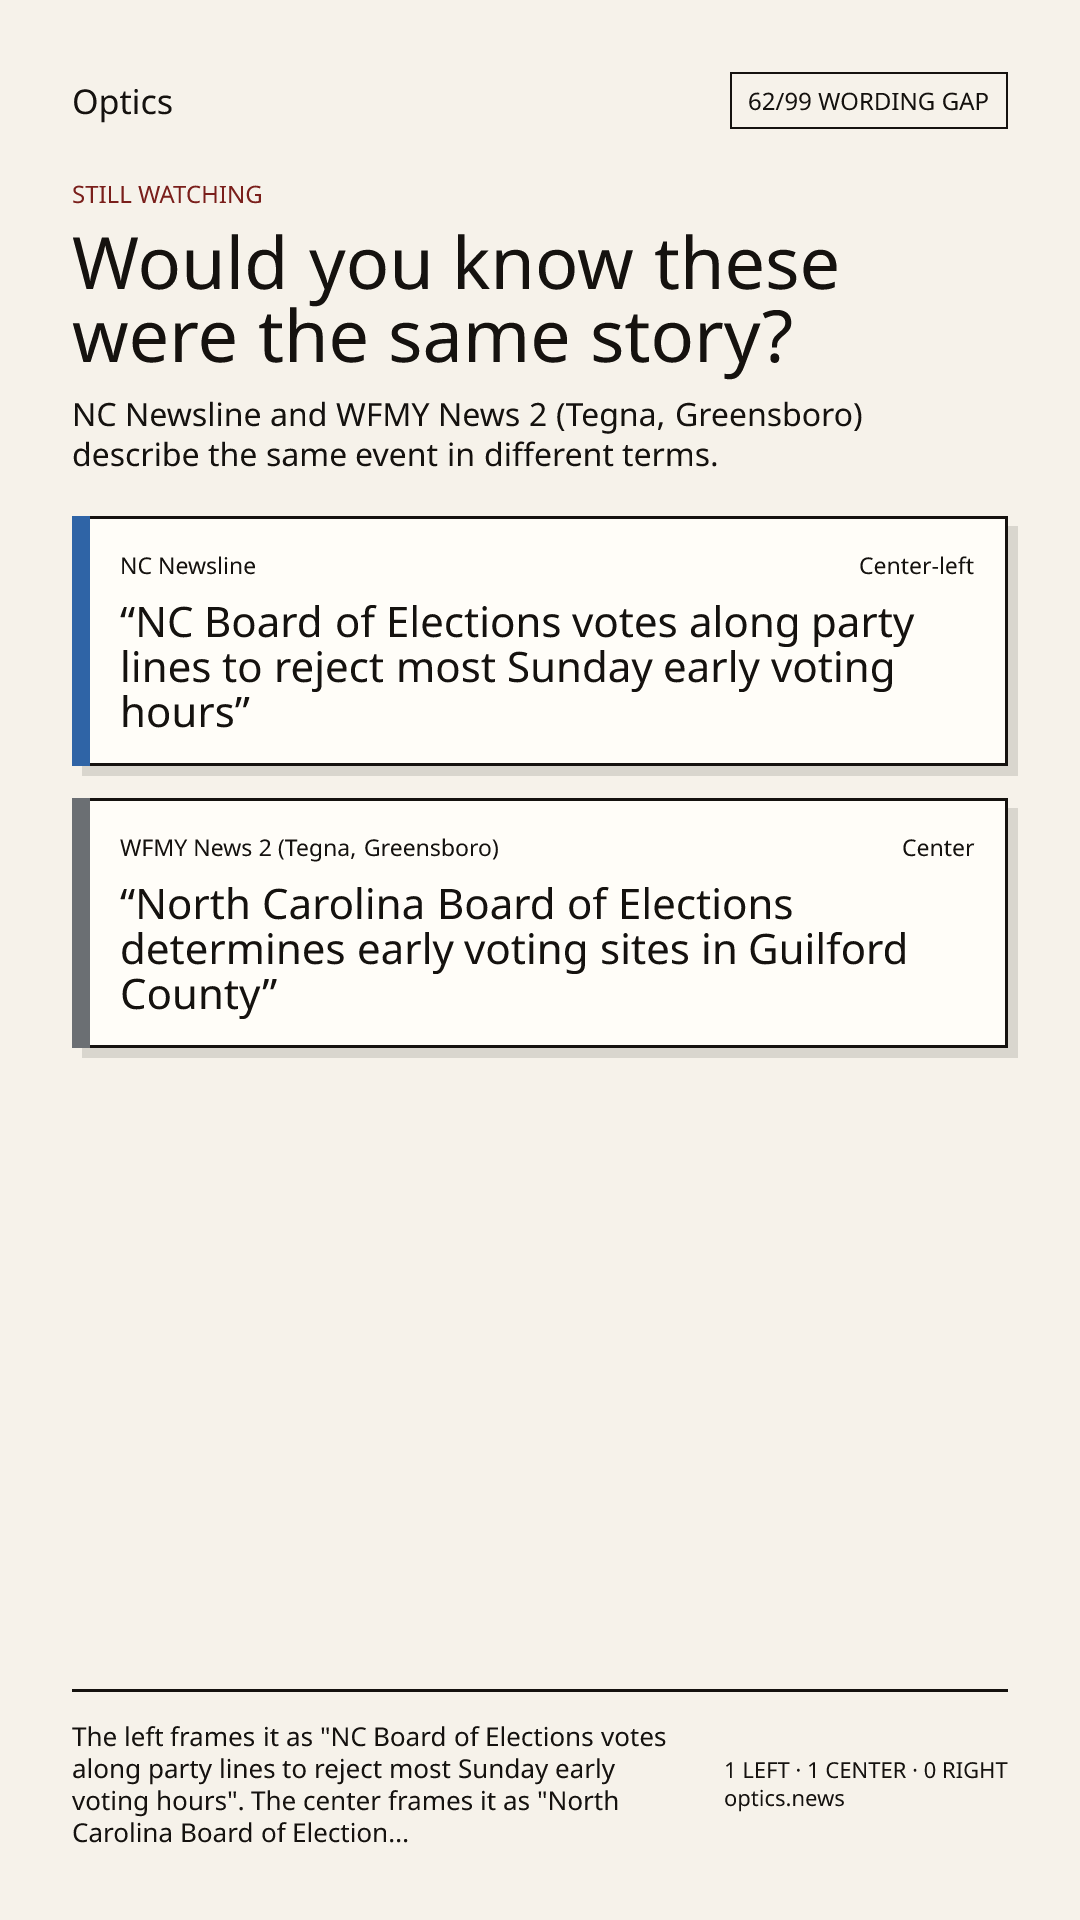Click the 'describe the same event' line
The width and height of the screenshot is (1080, 1920).
(395, 455)
